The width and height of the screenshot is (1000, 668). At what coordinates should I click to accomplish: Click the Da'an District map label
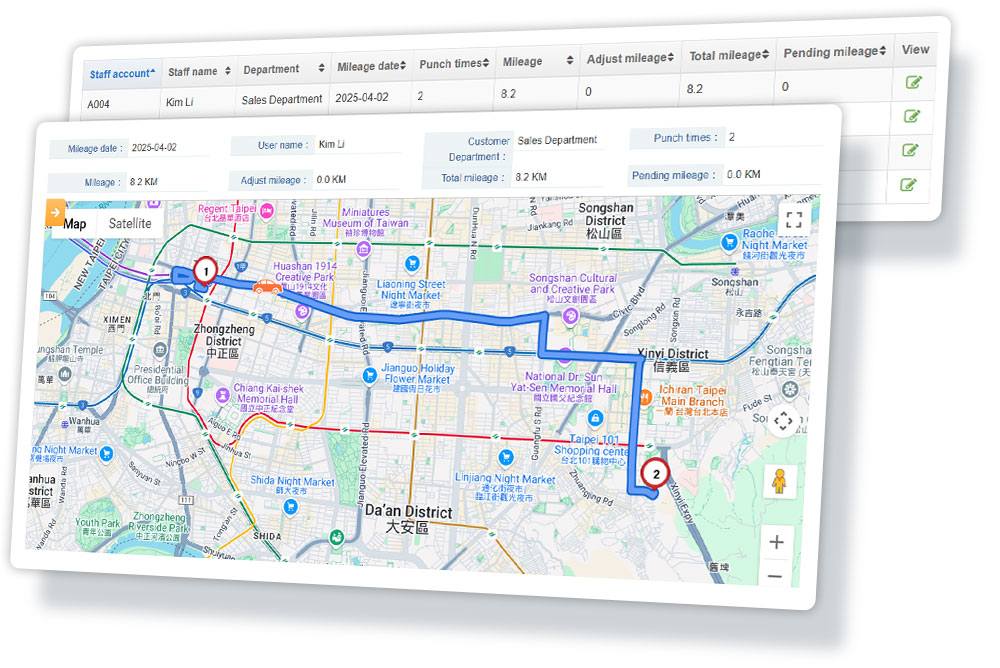[x=408, y=519]
